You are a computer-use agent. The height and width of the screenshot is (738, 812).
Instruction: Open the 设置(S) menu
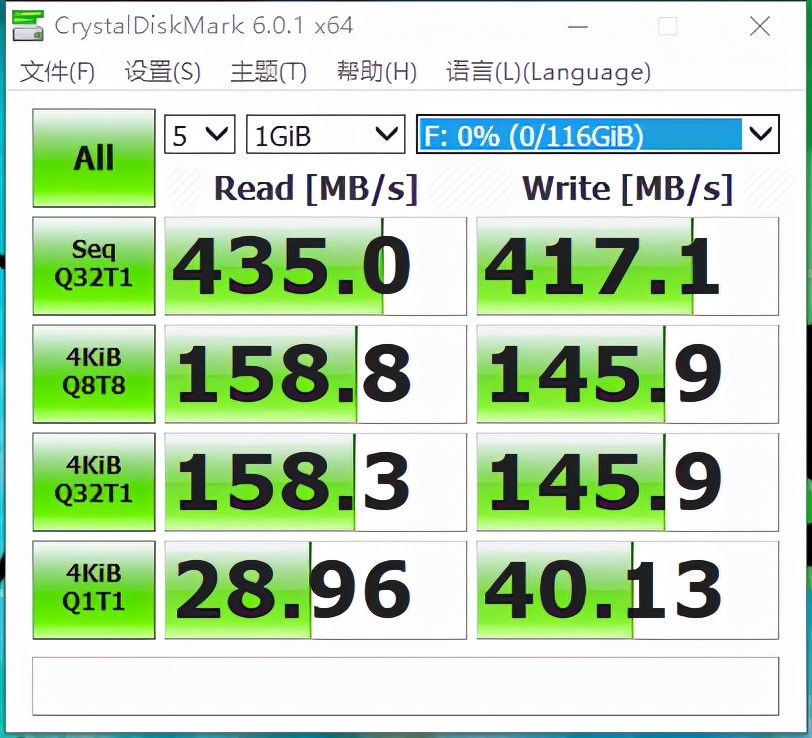[162, 71]
